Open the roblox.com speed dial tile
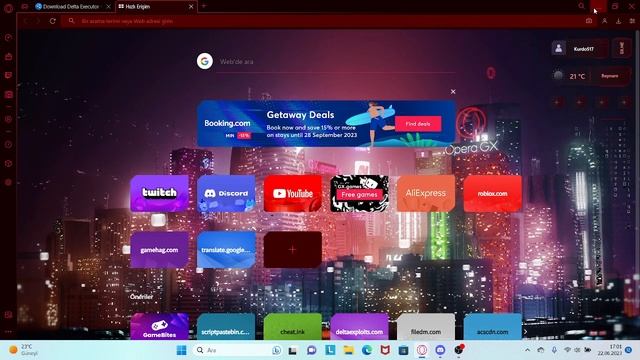Viewport: 640px width, 360px height. click(x=493, y=193)
